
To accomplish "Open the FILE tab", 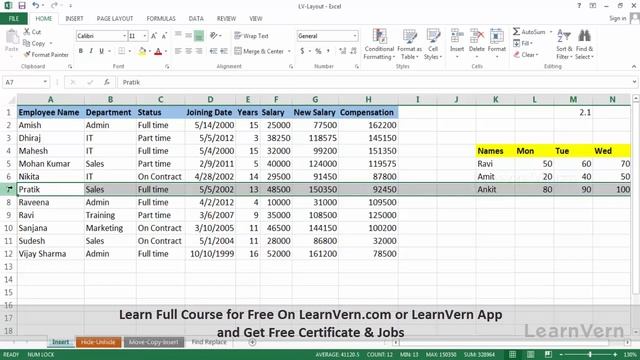I will coord(14,18).
